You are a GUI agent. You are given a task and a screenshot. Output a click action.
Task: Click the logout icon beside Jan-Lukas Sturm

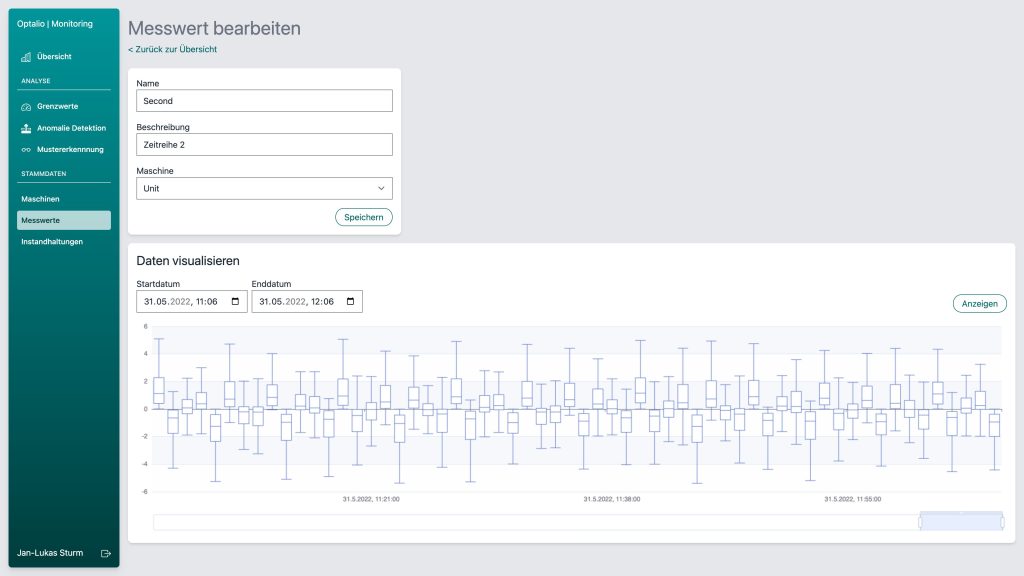106,553
